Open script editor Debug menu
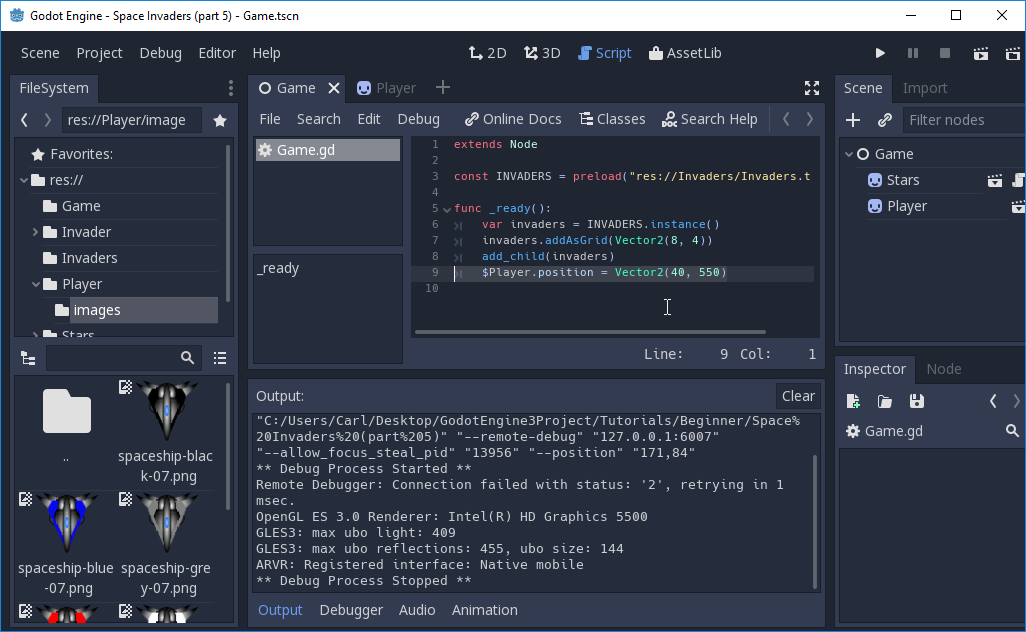Image resolution: width=1026 pixels, height=632 pixels. tap(419, 119)
